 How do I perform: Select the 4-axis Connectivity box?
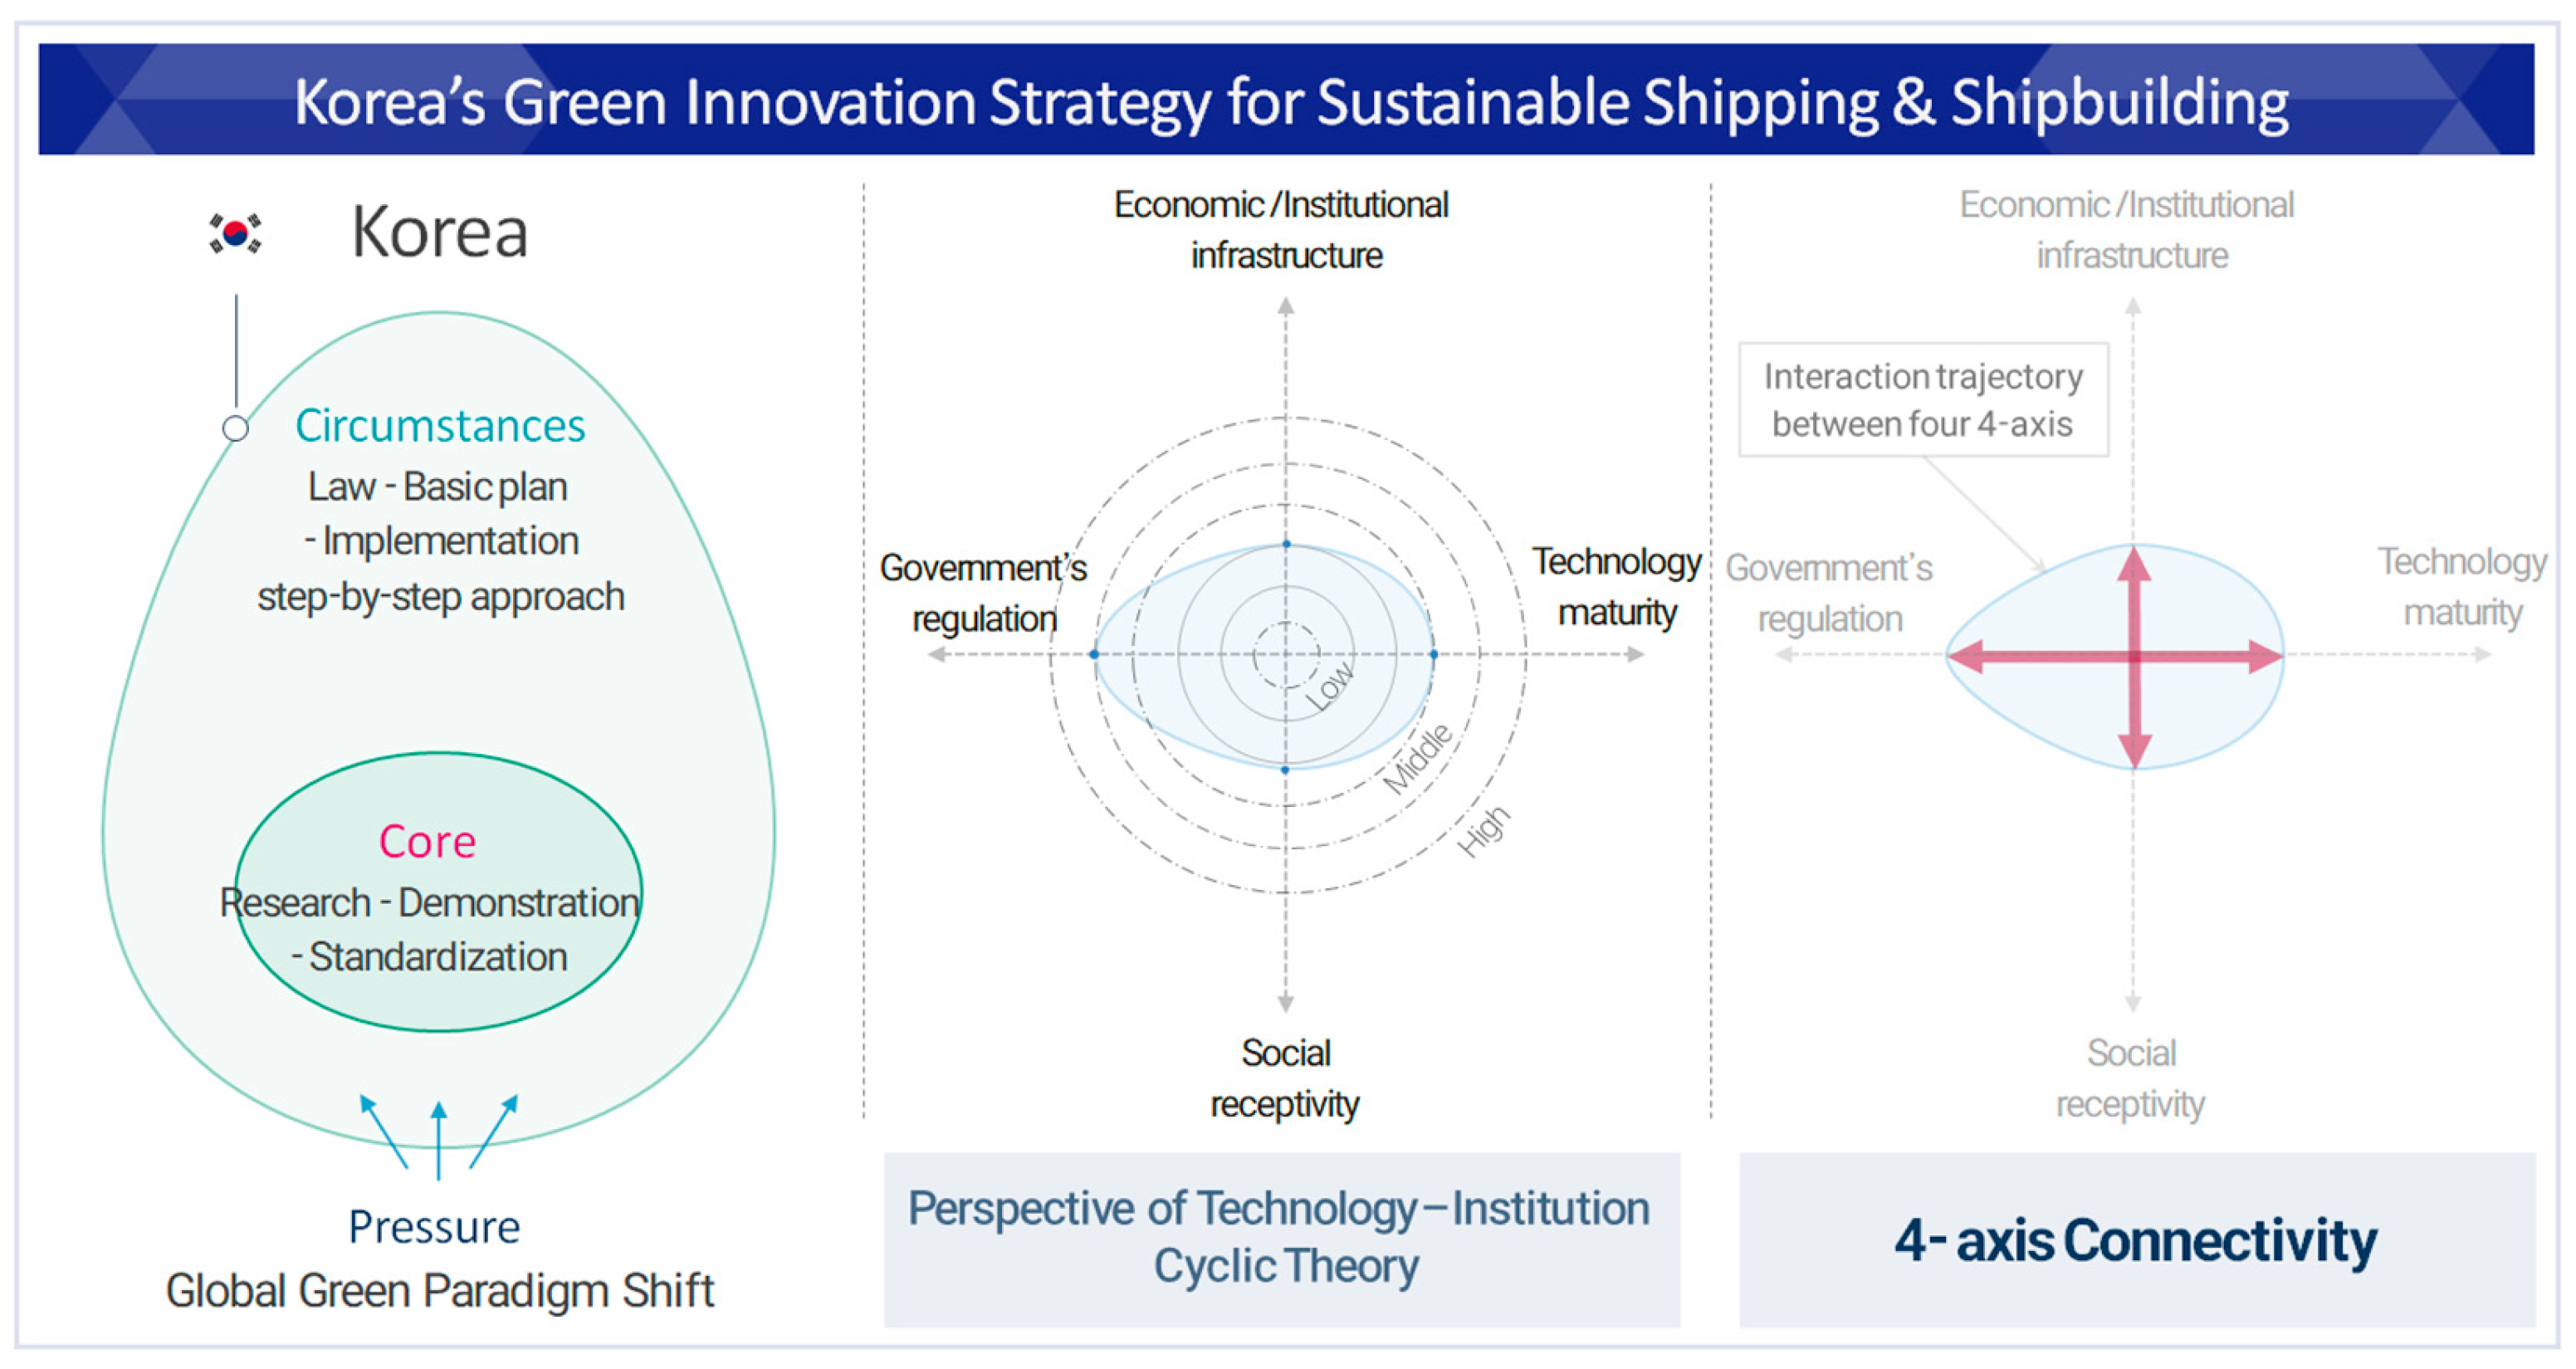pyautogui.click(x=2136, y=1240)
